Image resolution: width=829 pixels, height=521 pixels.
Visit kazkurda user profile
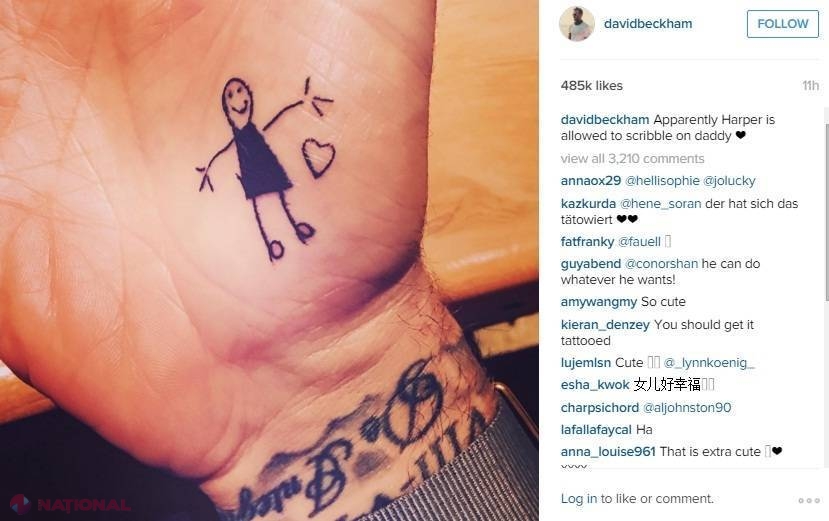(x=588, y=204)
